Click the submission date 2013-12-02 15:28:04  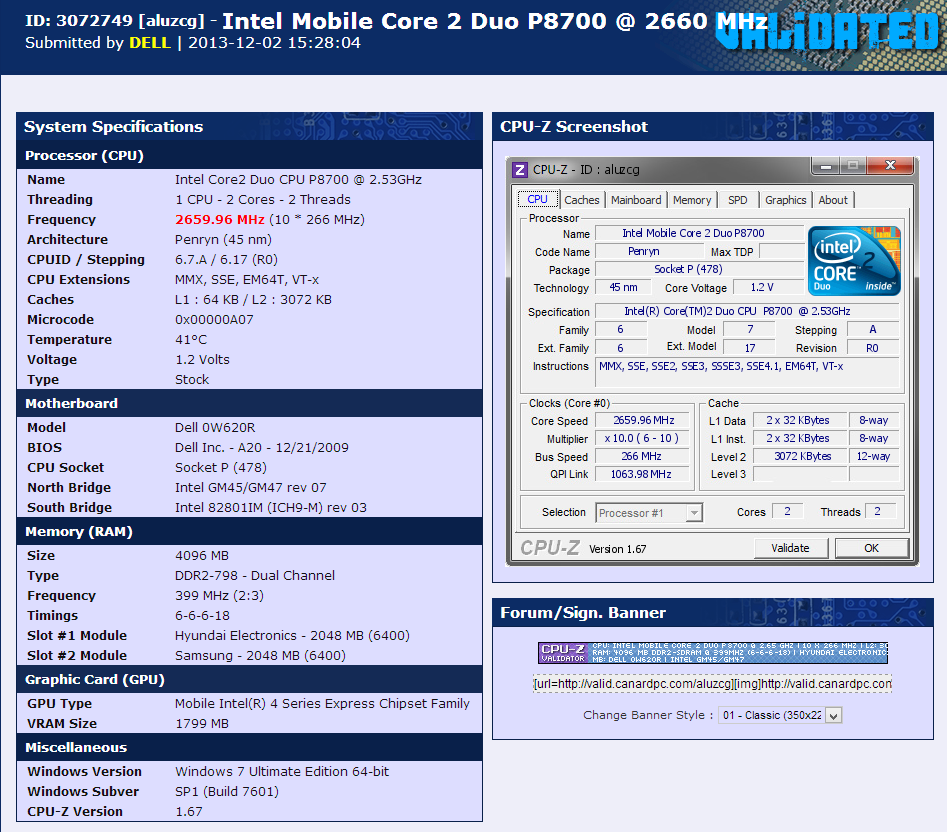pos(274,43)
